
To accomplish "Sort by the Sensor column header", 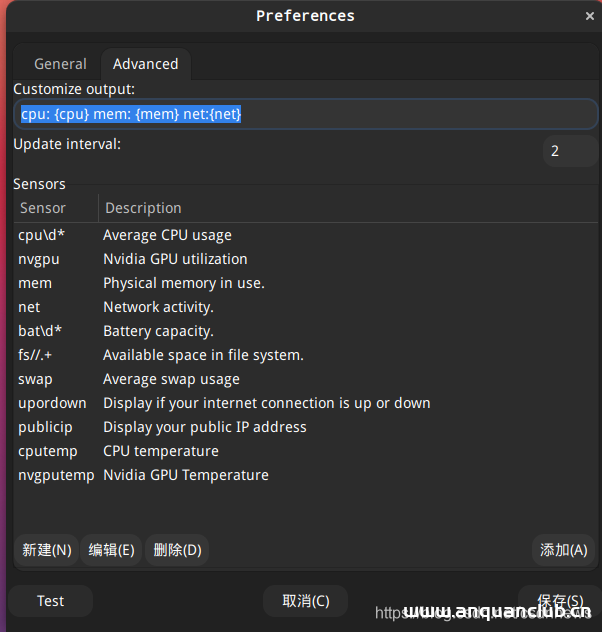I will point(55,208).
